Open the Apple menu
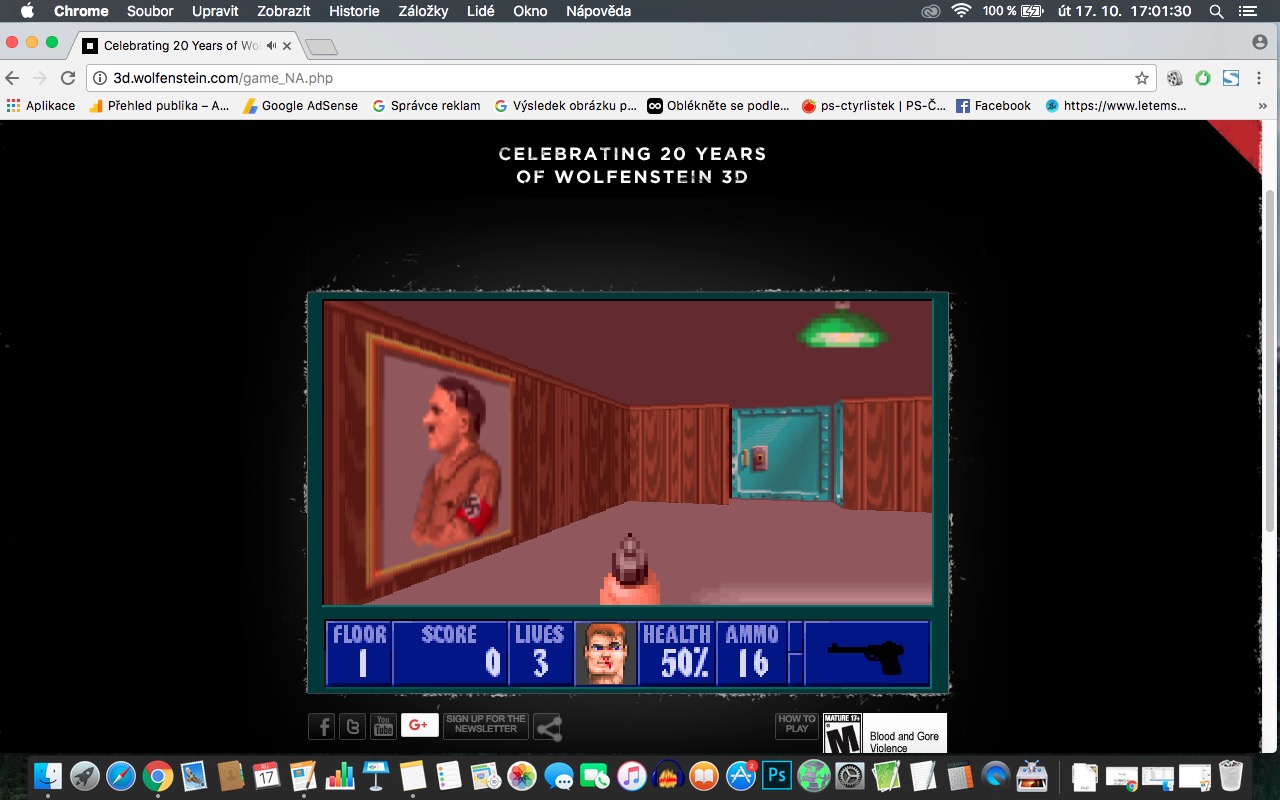The width and height of the screenshot is (1280, 800). pyautogui.click(x=27, y=11)
